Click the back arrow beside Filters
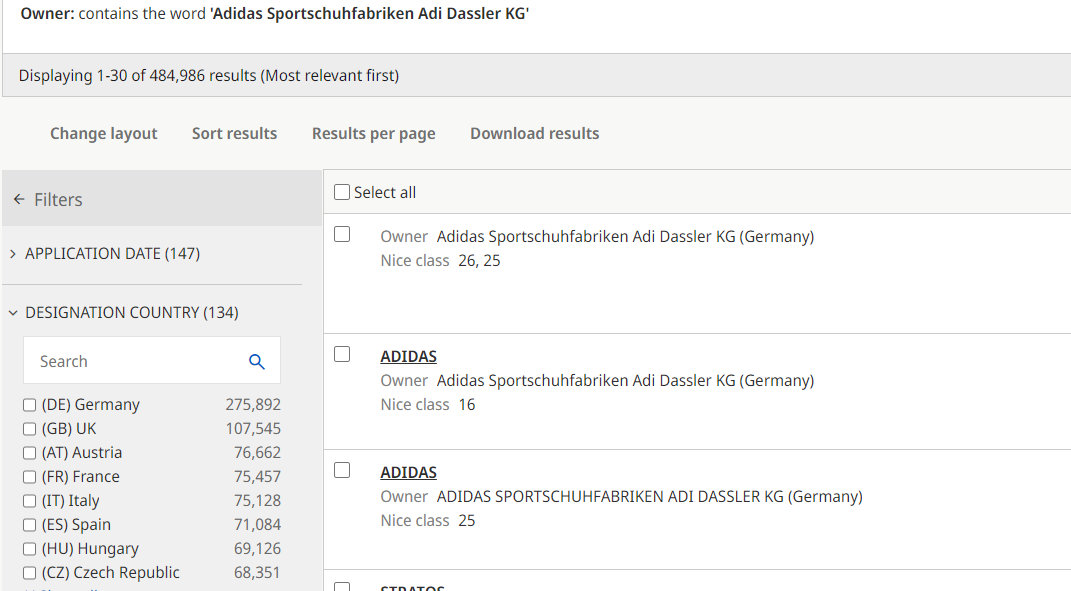Screen dimensions: 1071x591 (x=19, y=200)
